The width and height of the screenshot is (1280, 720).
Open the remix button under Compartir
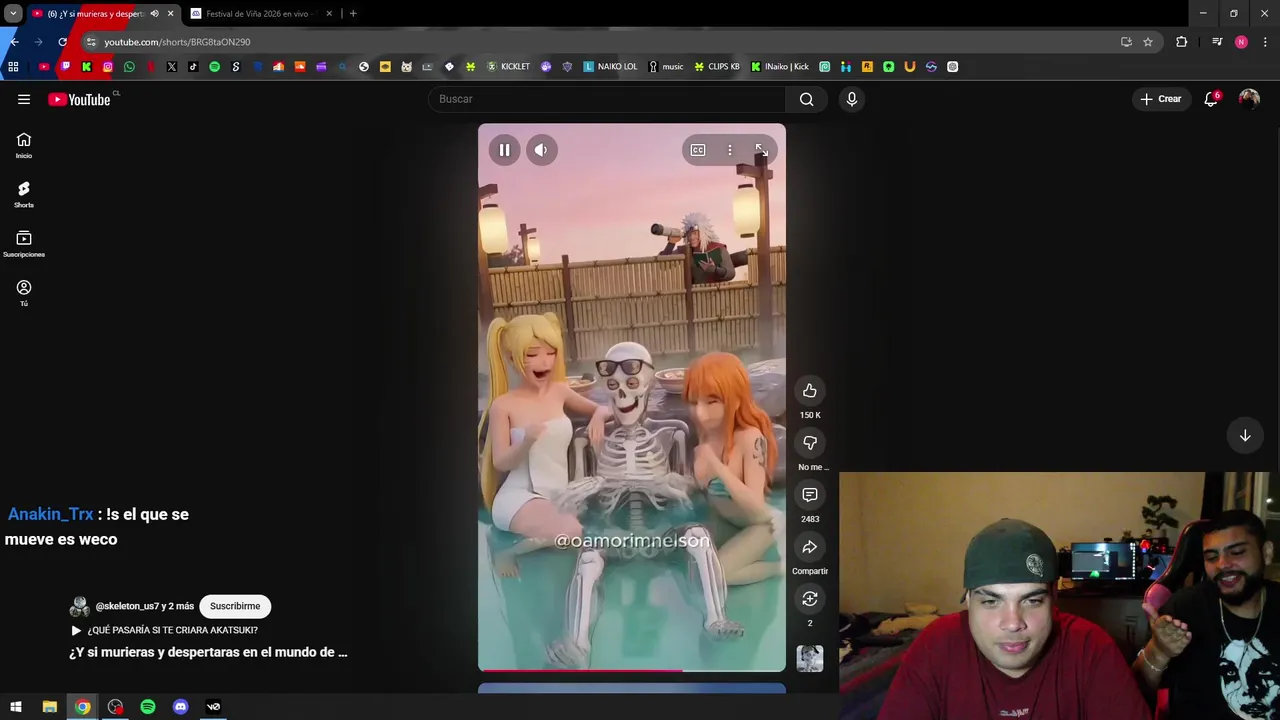pyautogui.click(x=810, y=599)
